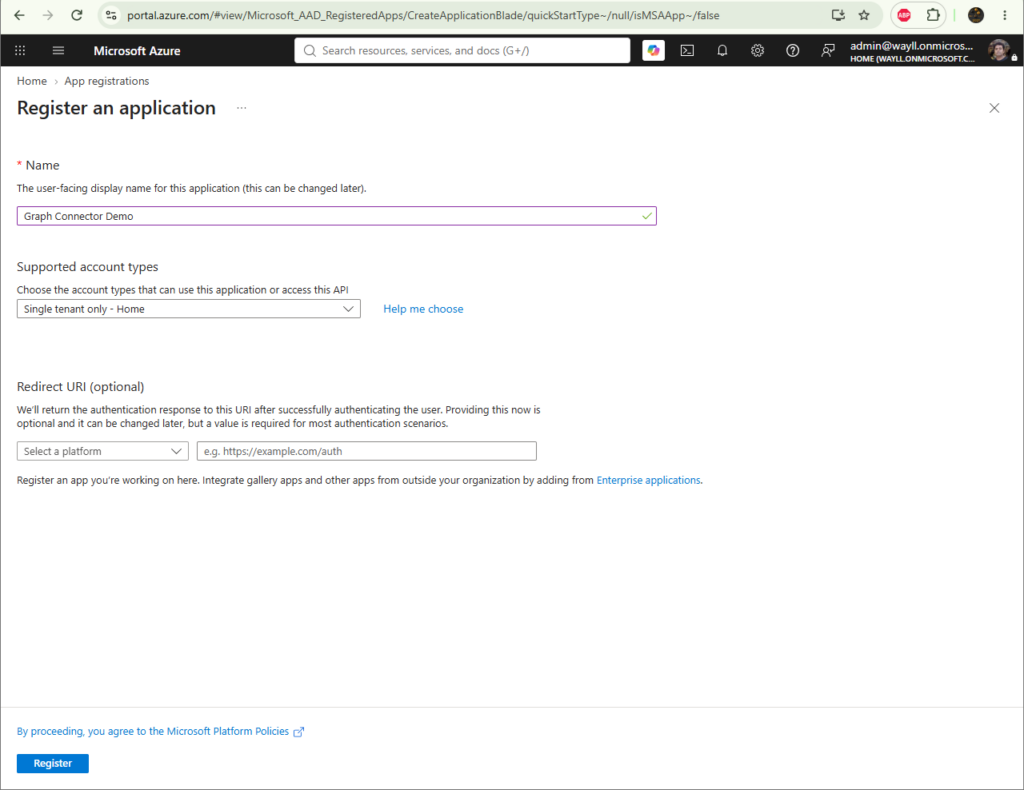
Task: Open the Microsoft Platform Policies link
Action: 161,731
